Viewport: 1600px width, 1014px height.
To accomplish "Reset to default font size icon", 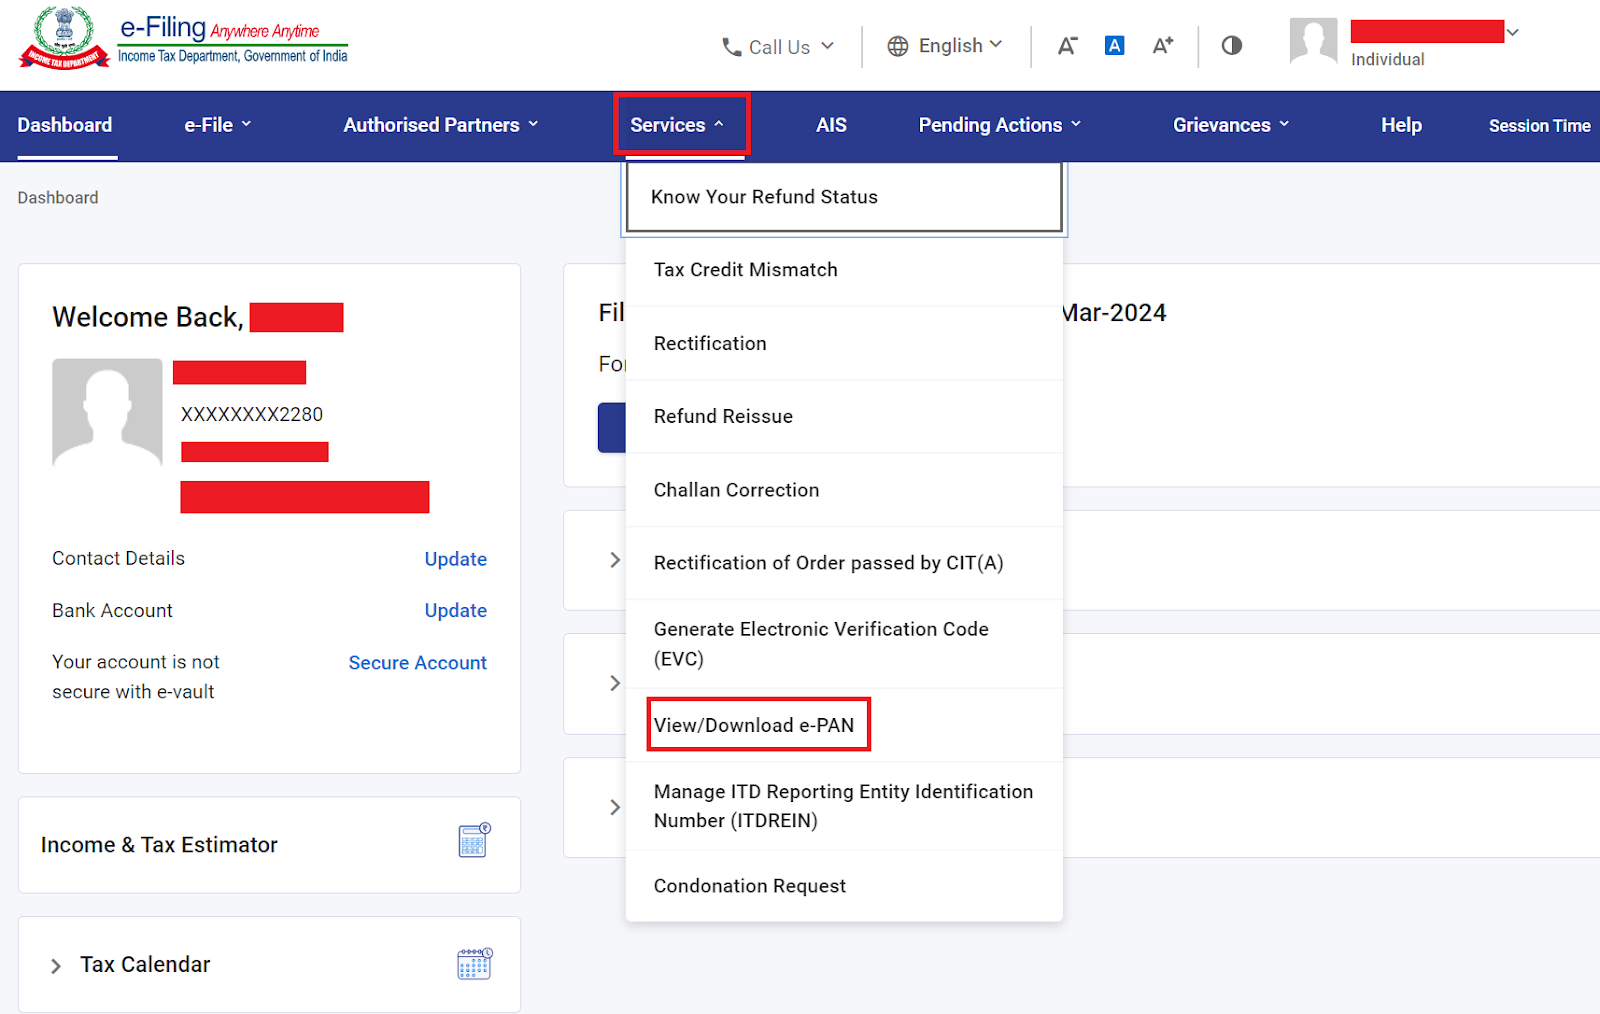I will [x=1114, y=46].
